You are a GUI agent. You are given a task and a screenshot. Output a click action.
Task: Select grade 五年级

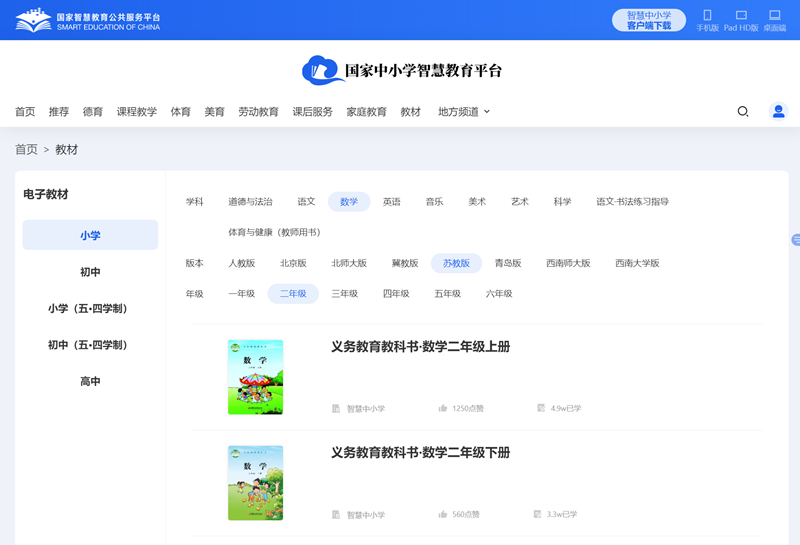pos(447,293)
